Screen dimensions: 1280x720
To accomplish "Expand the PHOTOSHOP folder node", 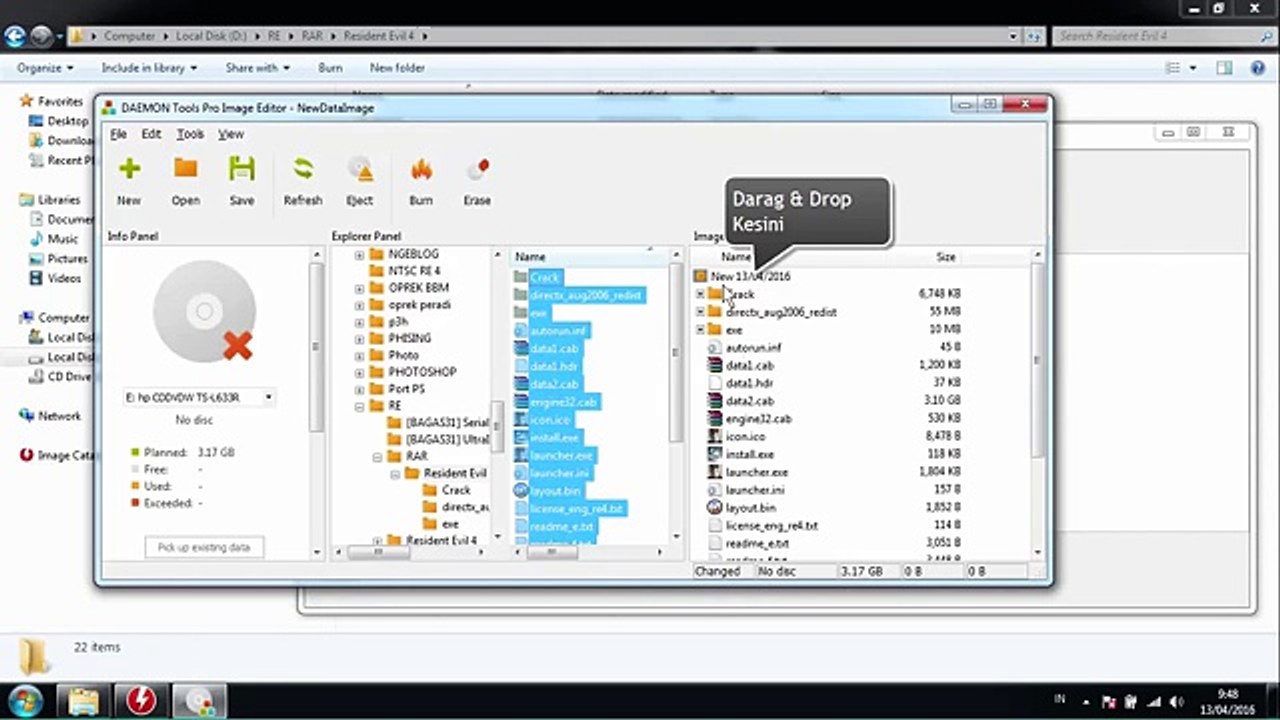I will pyautogui.click(x=359, y=372).
